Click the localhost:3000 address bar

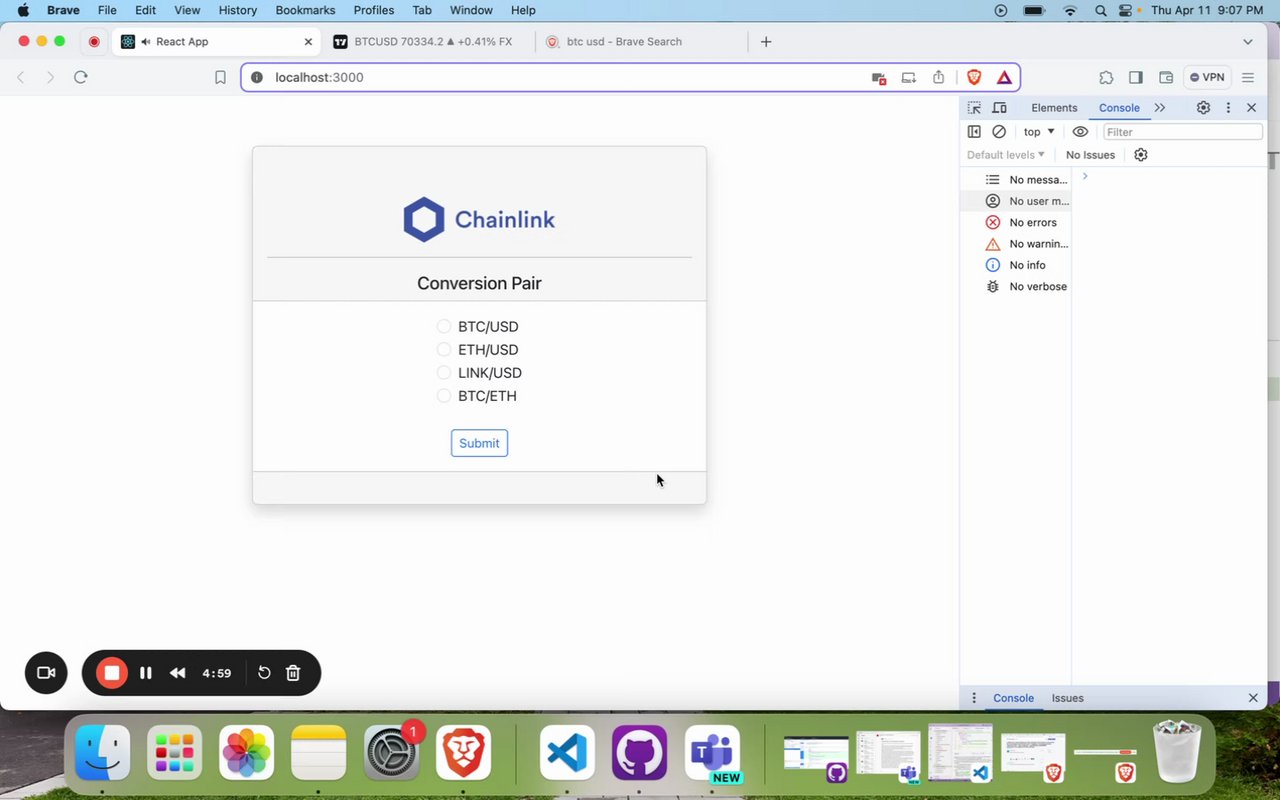coord(630,77)
